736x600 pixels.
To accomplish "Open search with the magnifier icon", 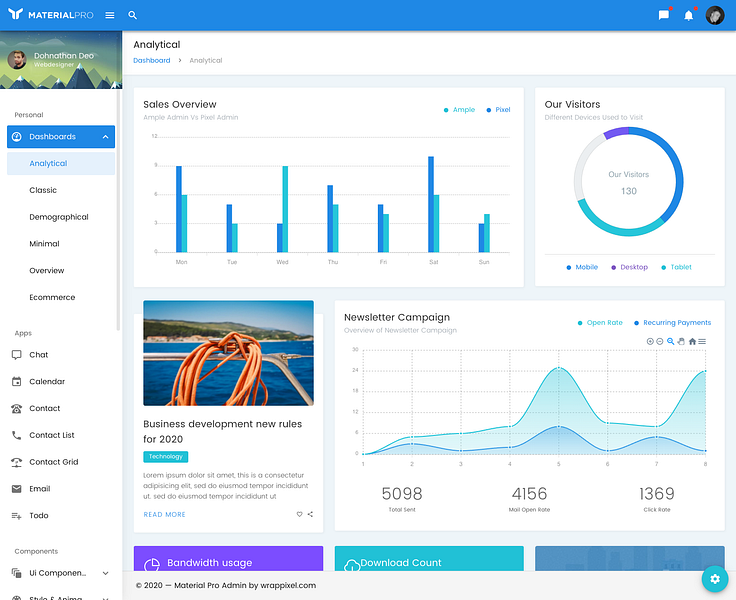I will [x=132, y=15].
